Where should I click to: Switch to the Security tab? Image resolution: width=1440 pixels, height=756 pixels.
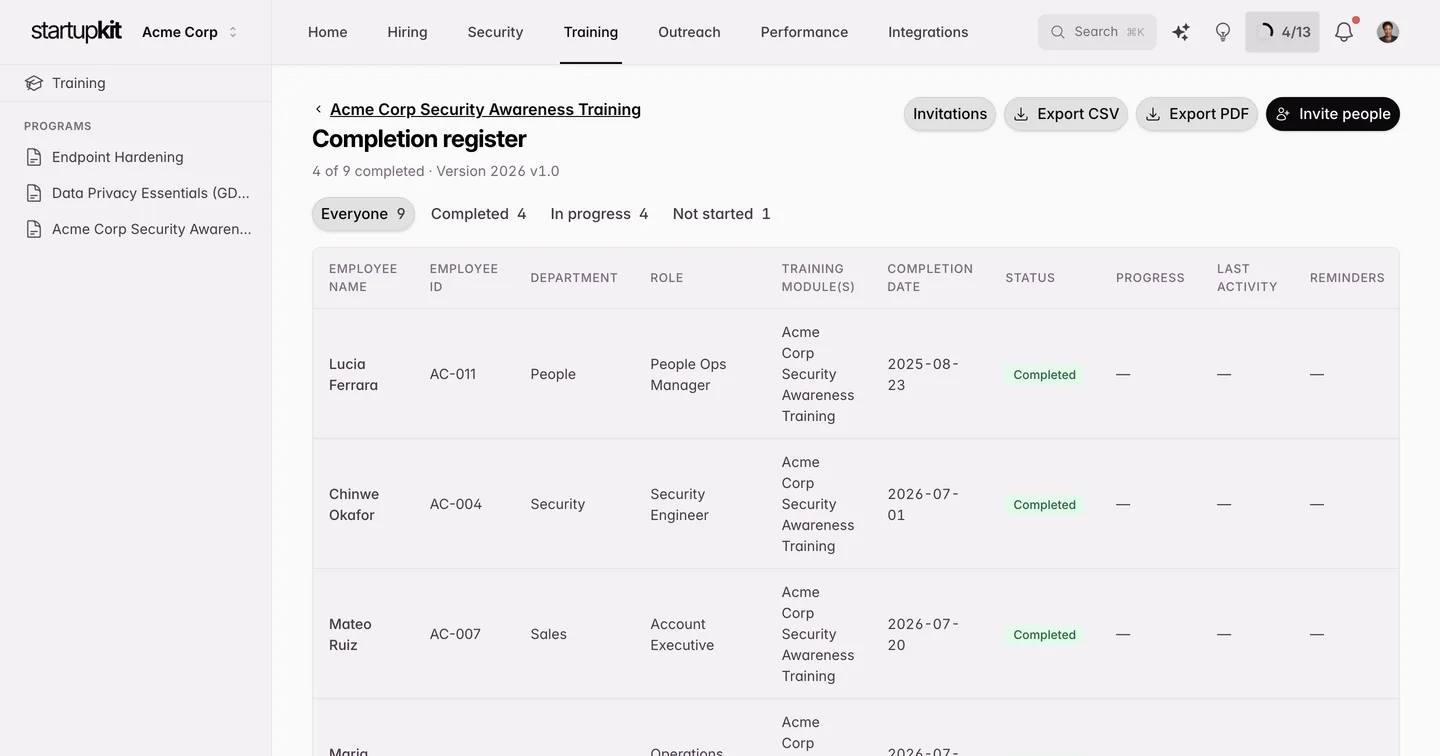[x=496, y=32]
